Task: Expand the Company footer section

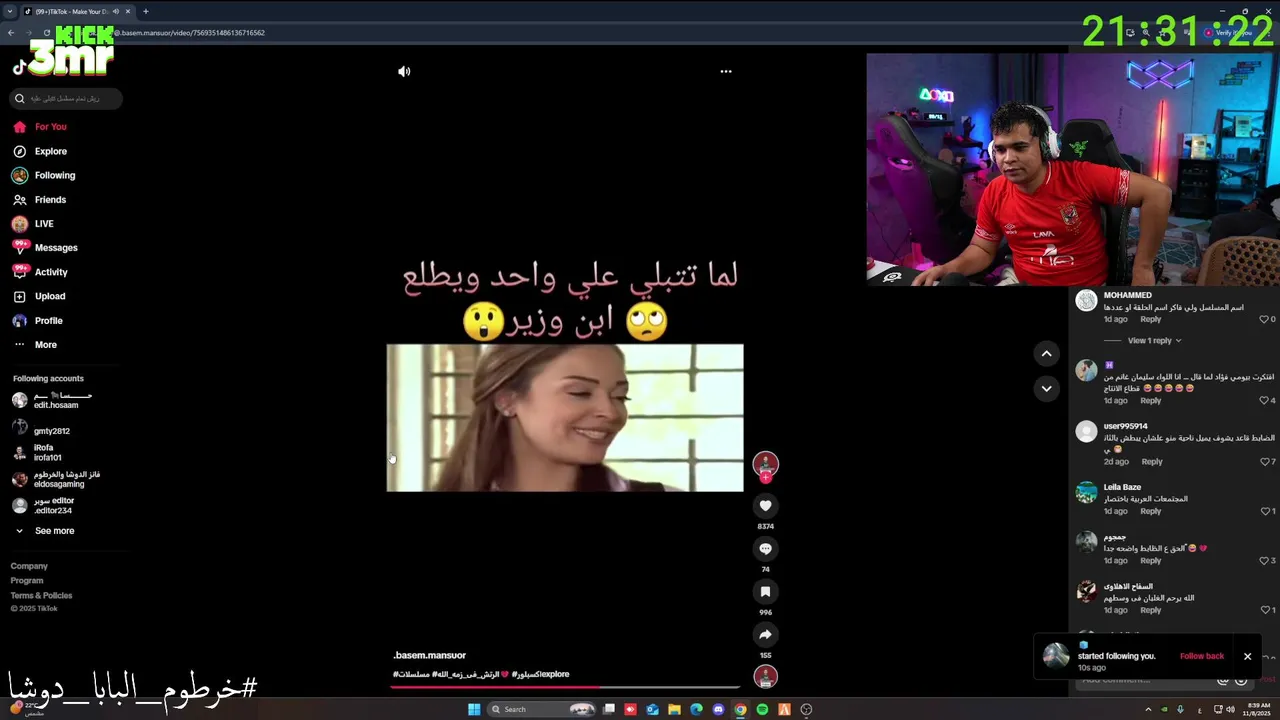Action: tap(29, 566)
